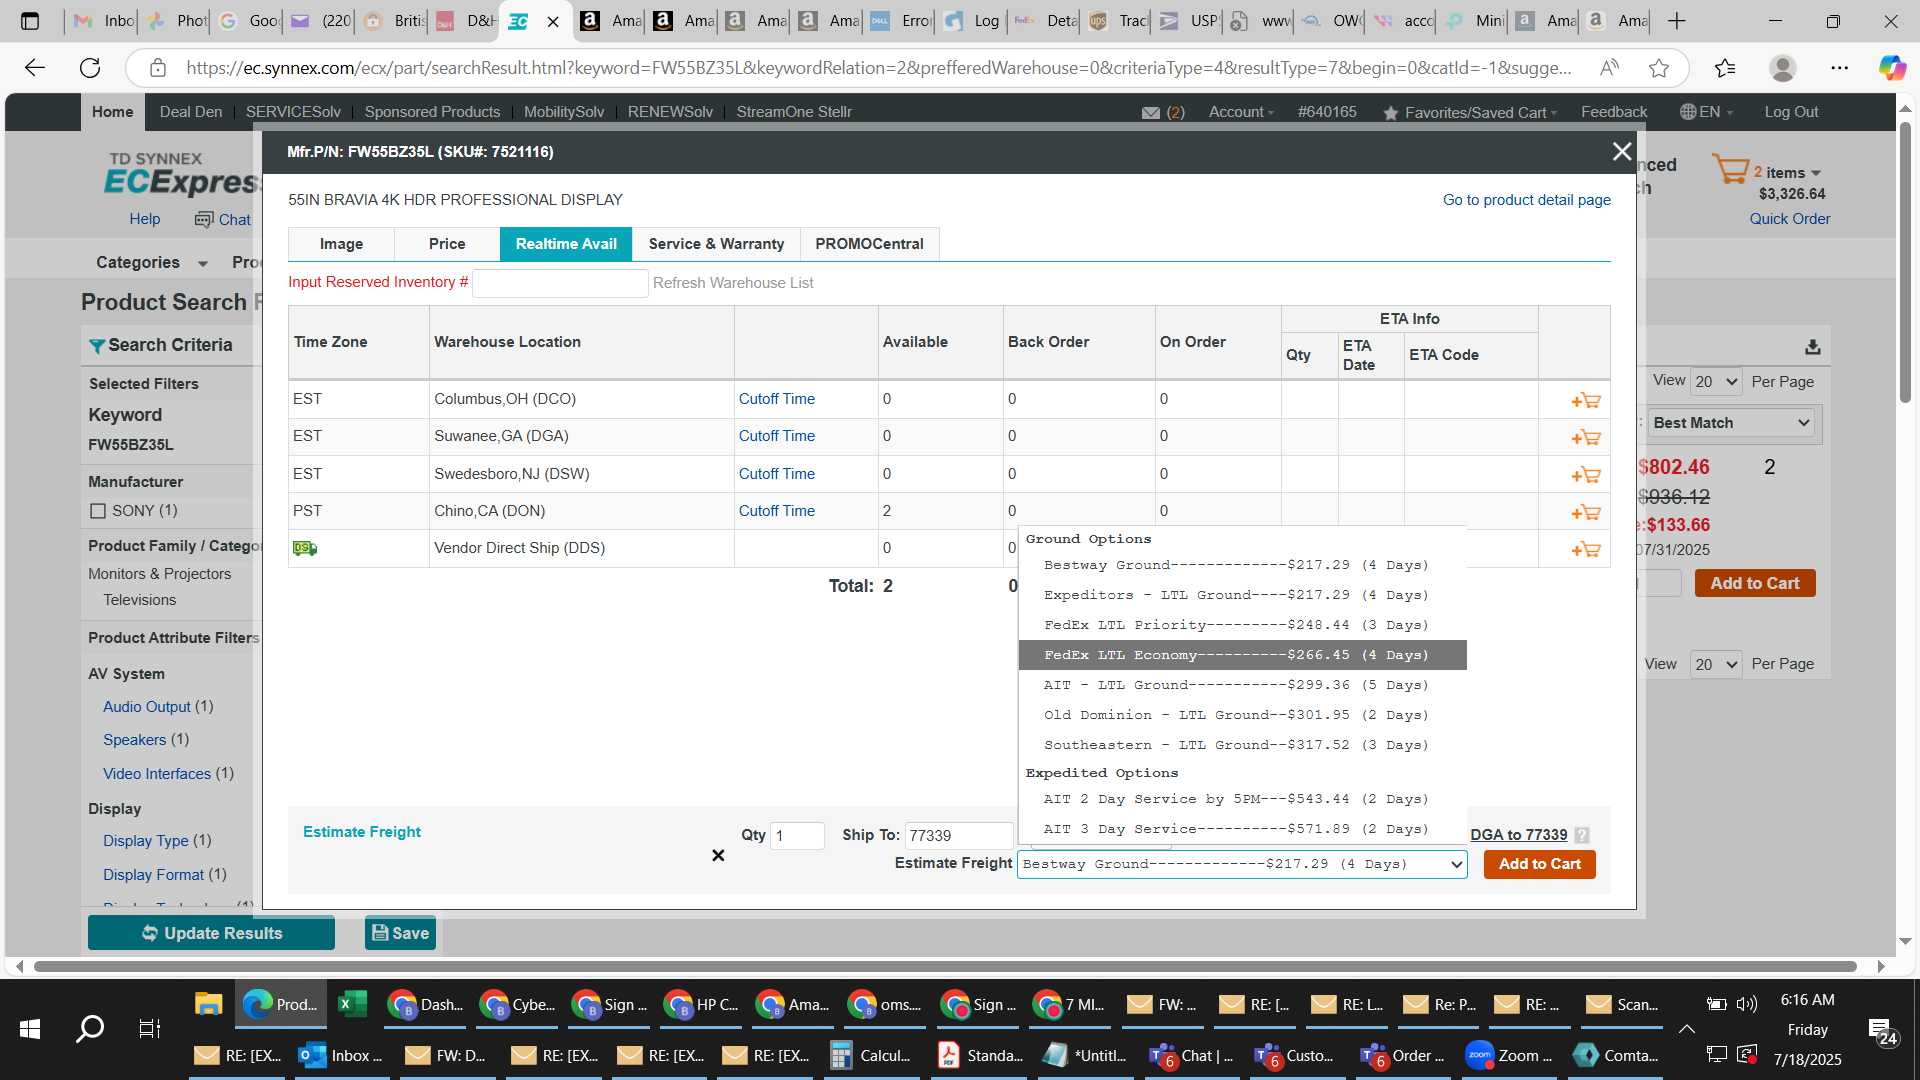Add Vendor Direct Ship row to cart
The width and height of the screenshot is (1920, 1080).
click(x=1585, y=549)
